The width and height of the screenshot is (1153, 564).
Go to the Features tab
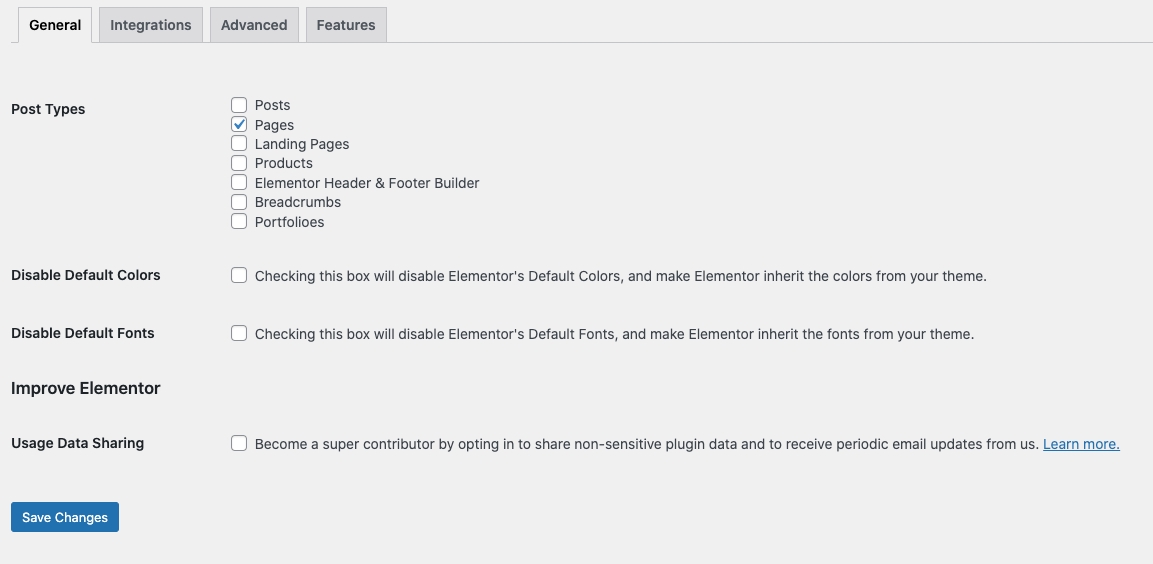(346, 25)
